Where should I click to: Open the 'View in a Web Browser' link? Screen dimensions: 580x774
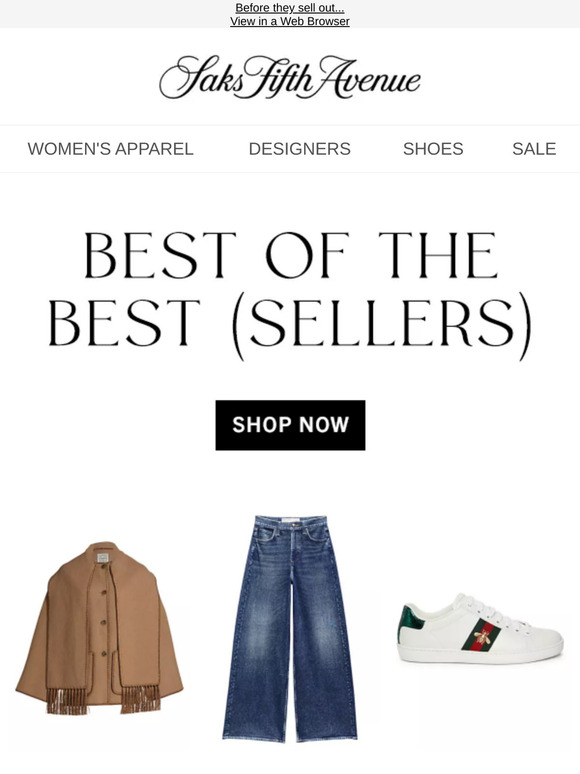(x=290, y=21)
